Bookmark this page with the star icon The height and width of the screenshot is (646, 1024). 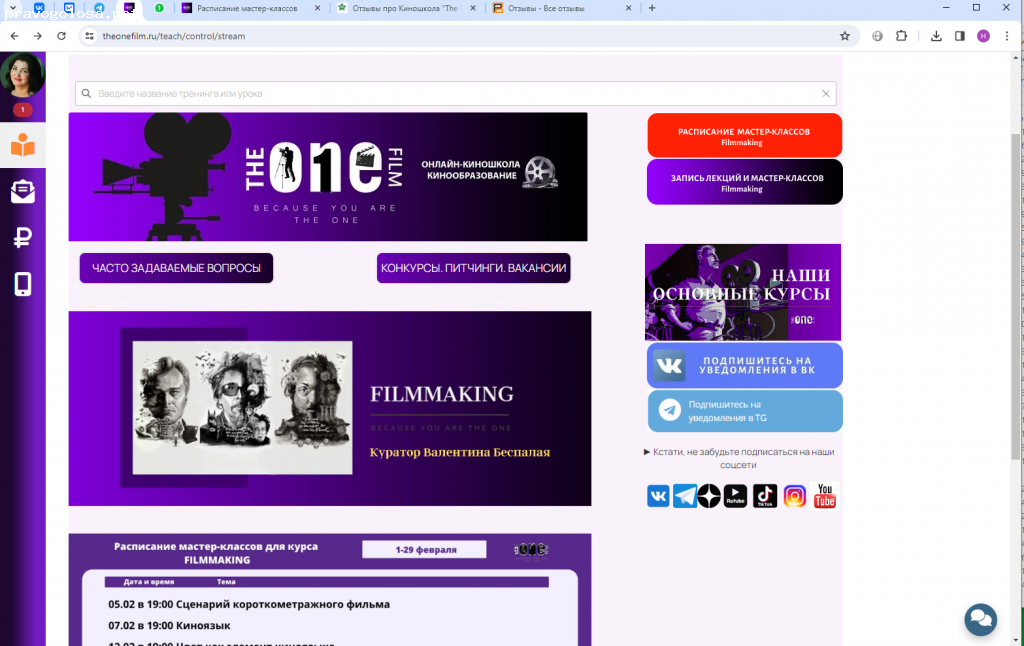[x=845, y=36]
